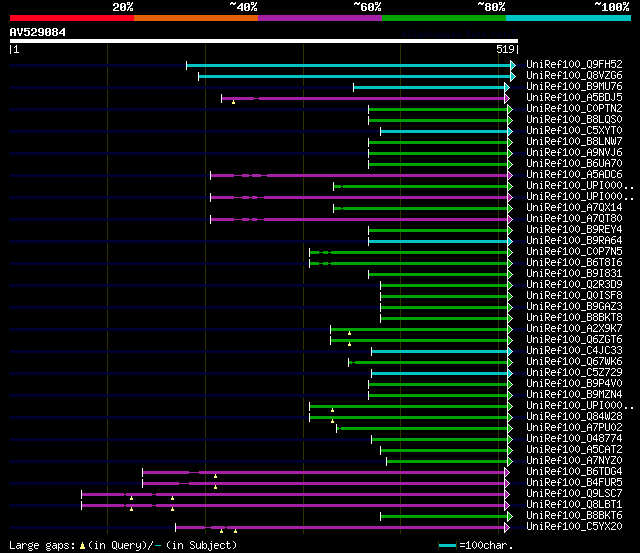Select the UniRef100_Q2R3D9 label
The height and width of the screenshot is (553, 640).
[x=574, y=285]
